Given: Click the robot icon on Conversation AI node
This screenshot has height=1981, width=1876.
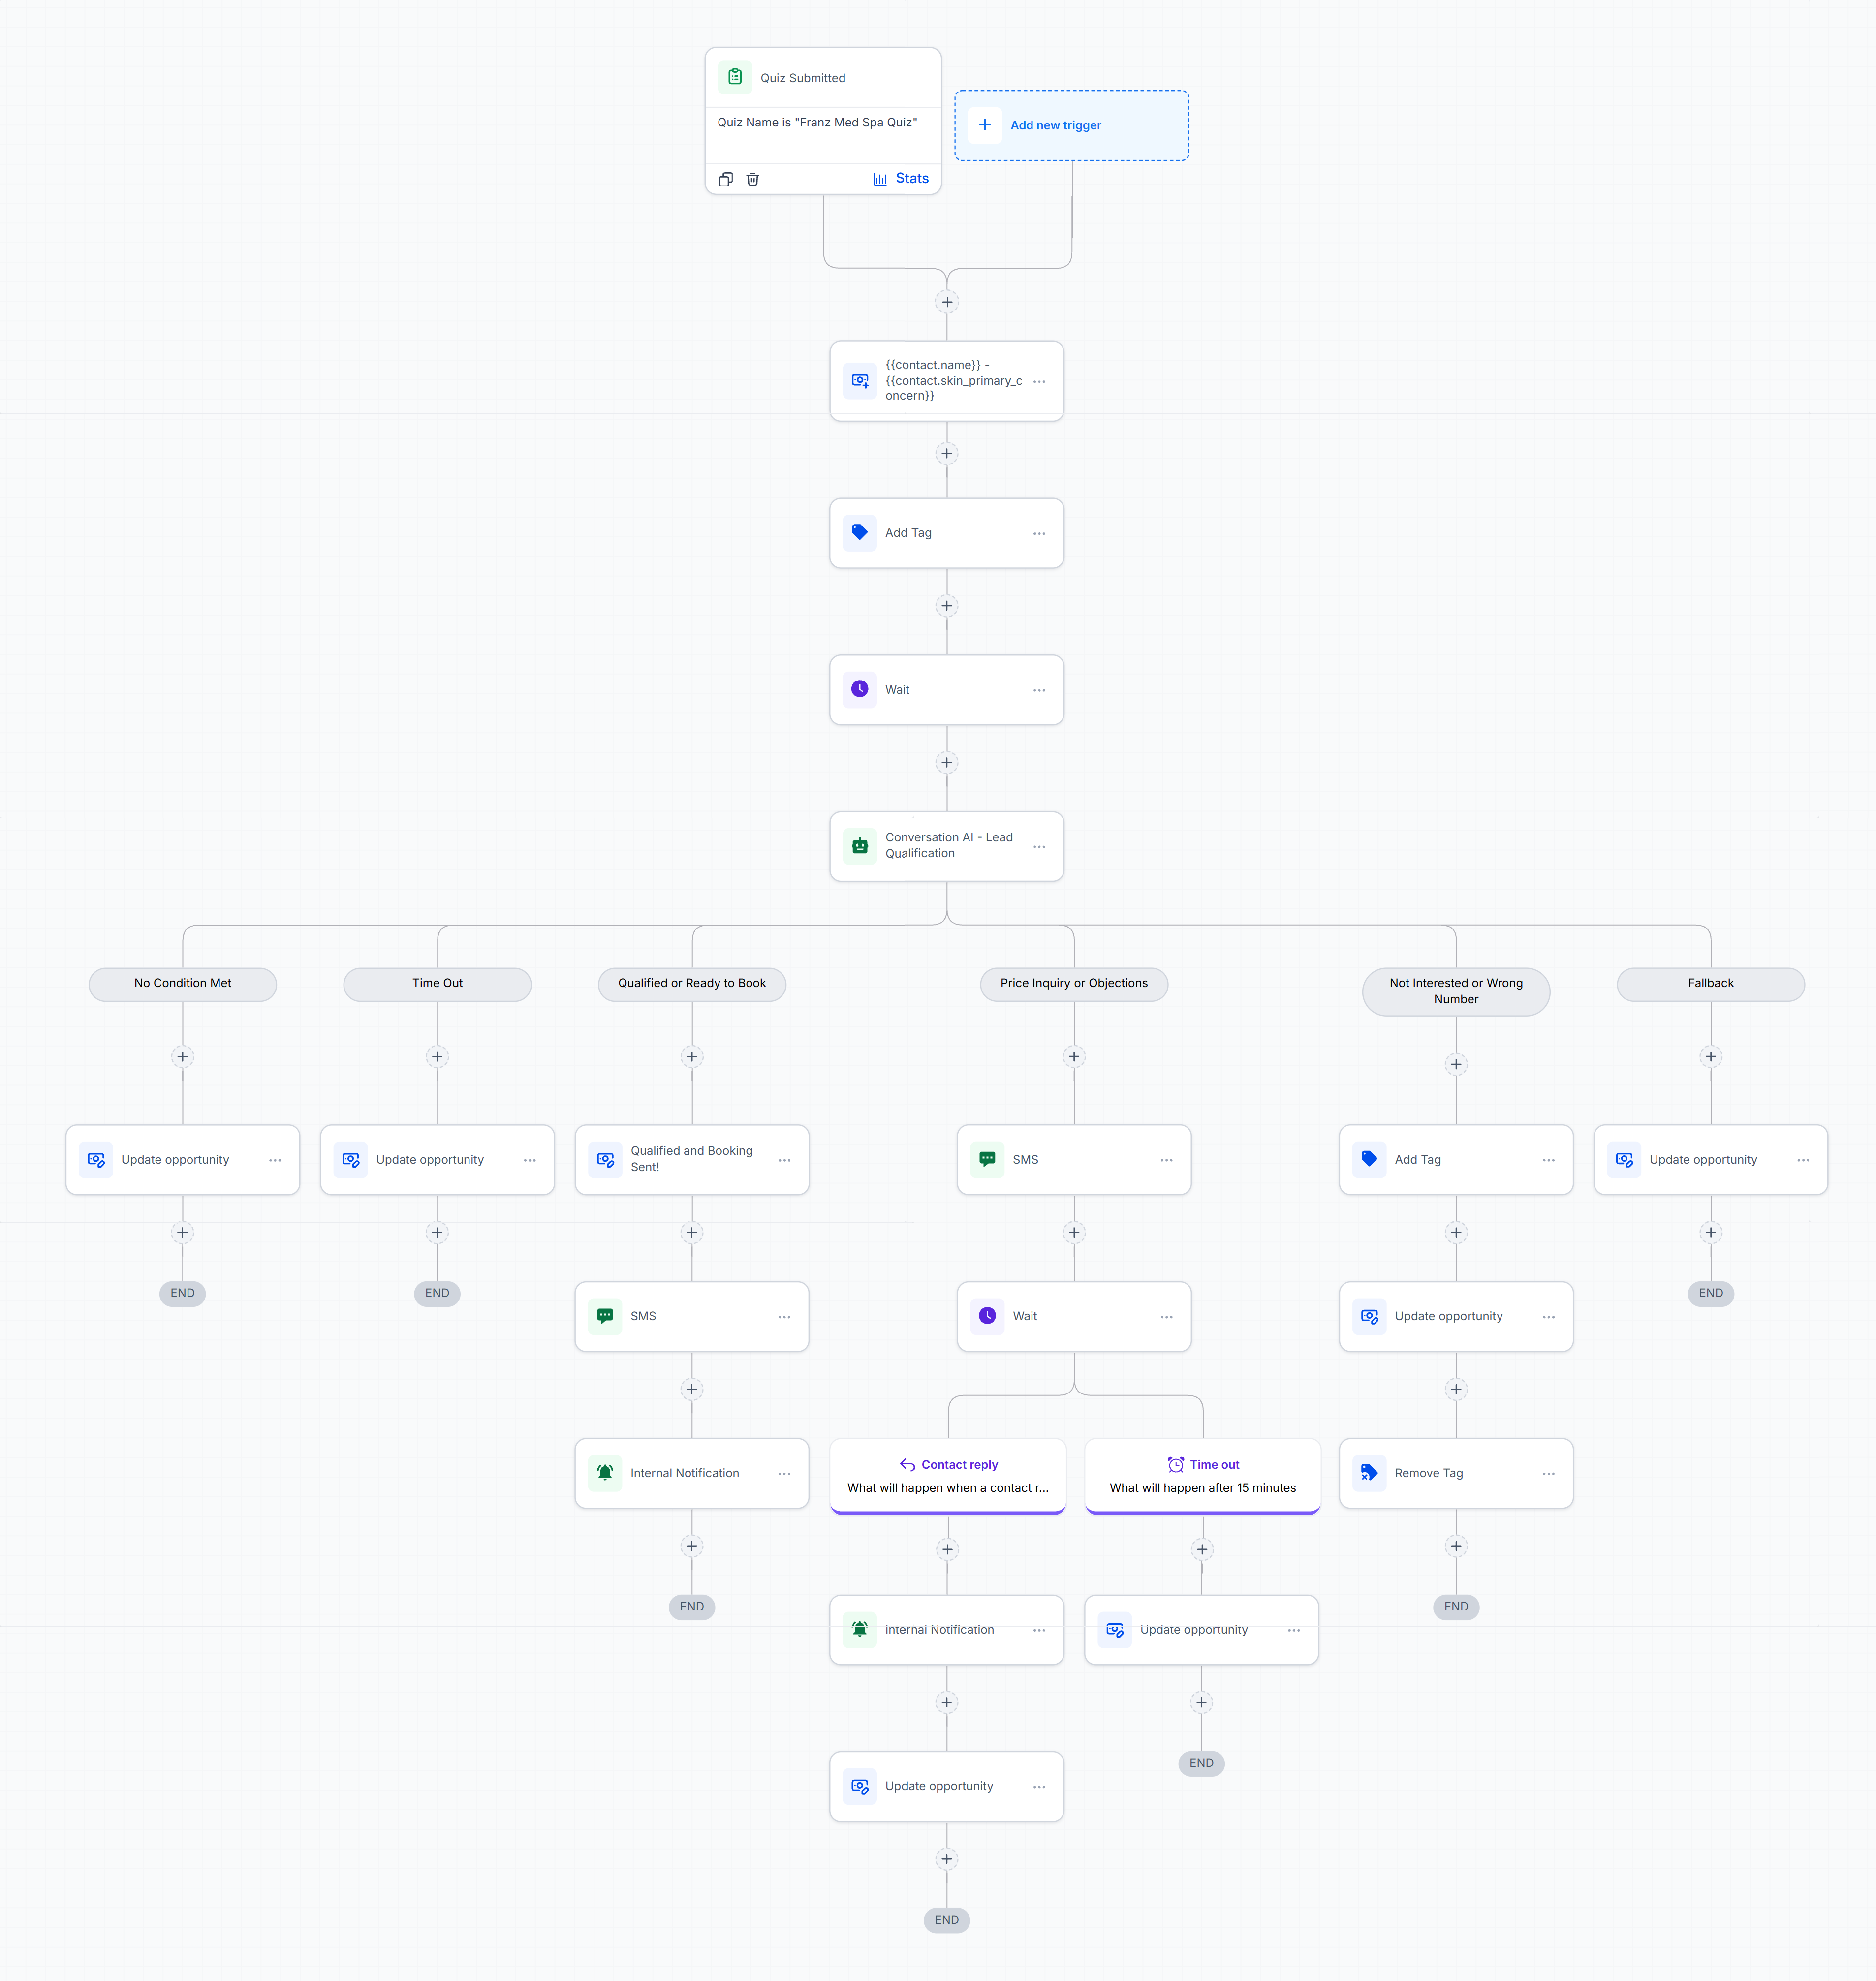Looking at the screenshot, I should [860, 846].
